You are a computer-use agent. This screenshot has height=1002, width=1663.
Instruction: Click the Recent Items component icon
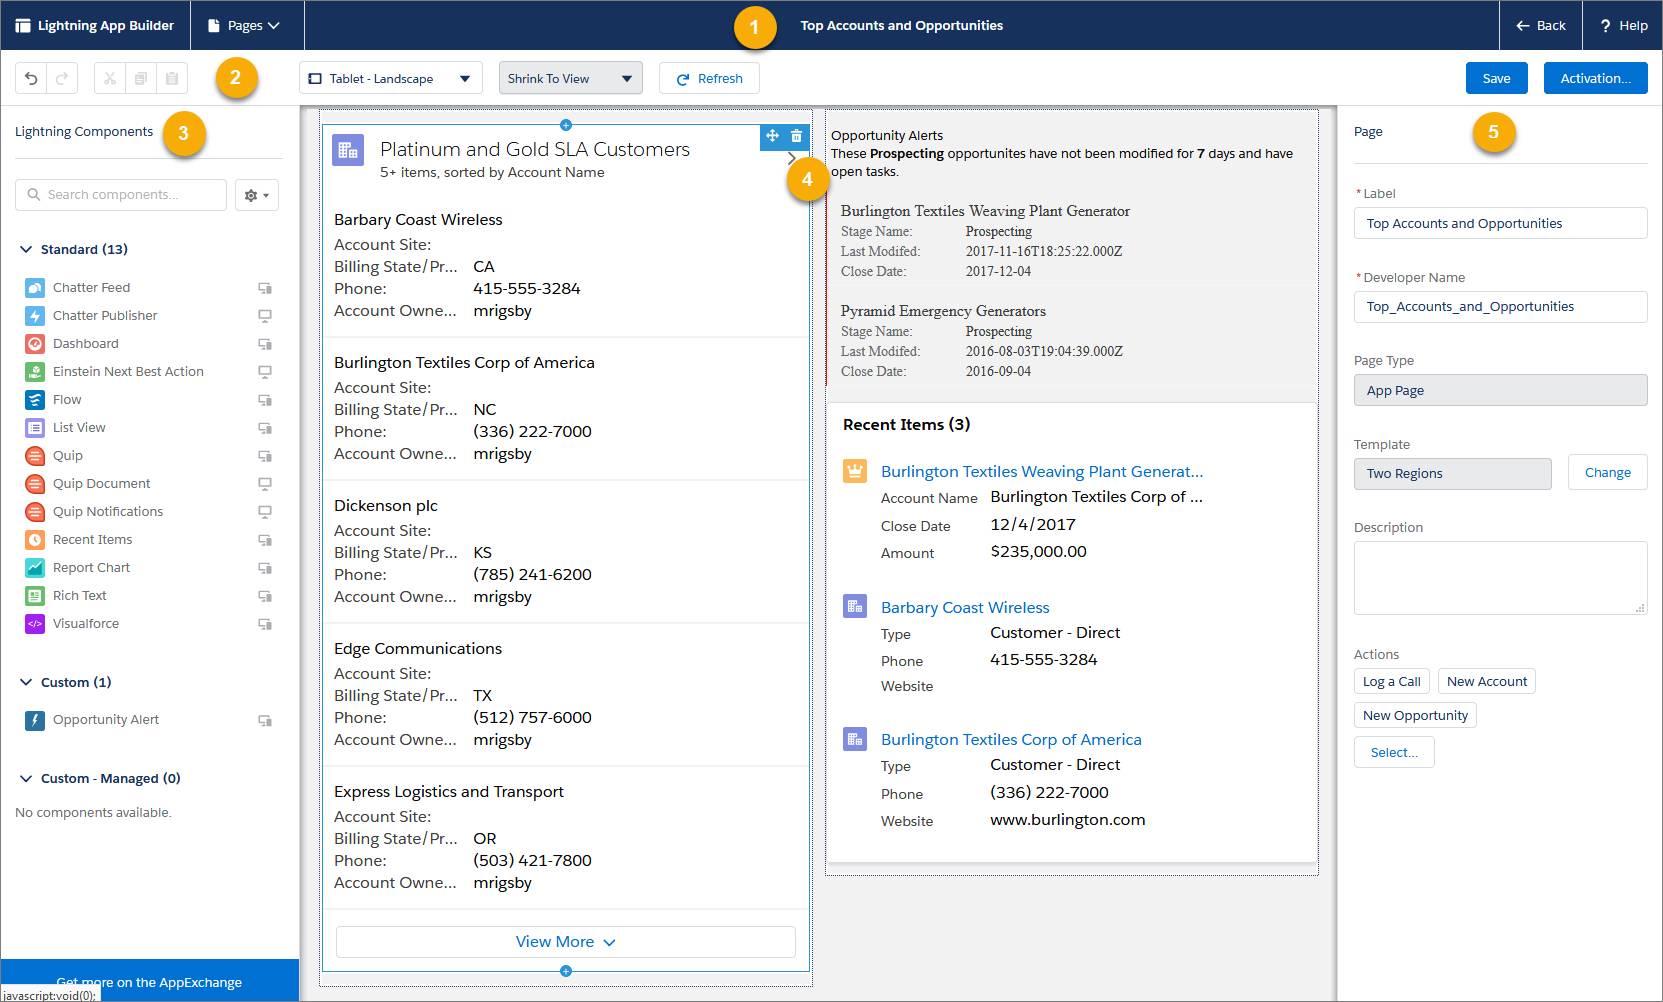[x=35, y=540]
